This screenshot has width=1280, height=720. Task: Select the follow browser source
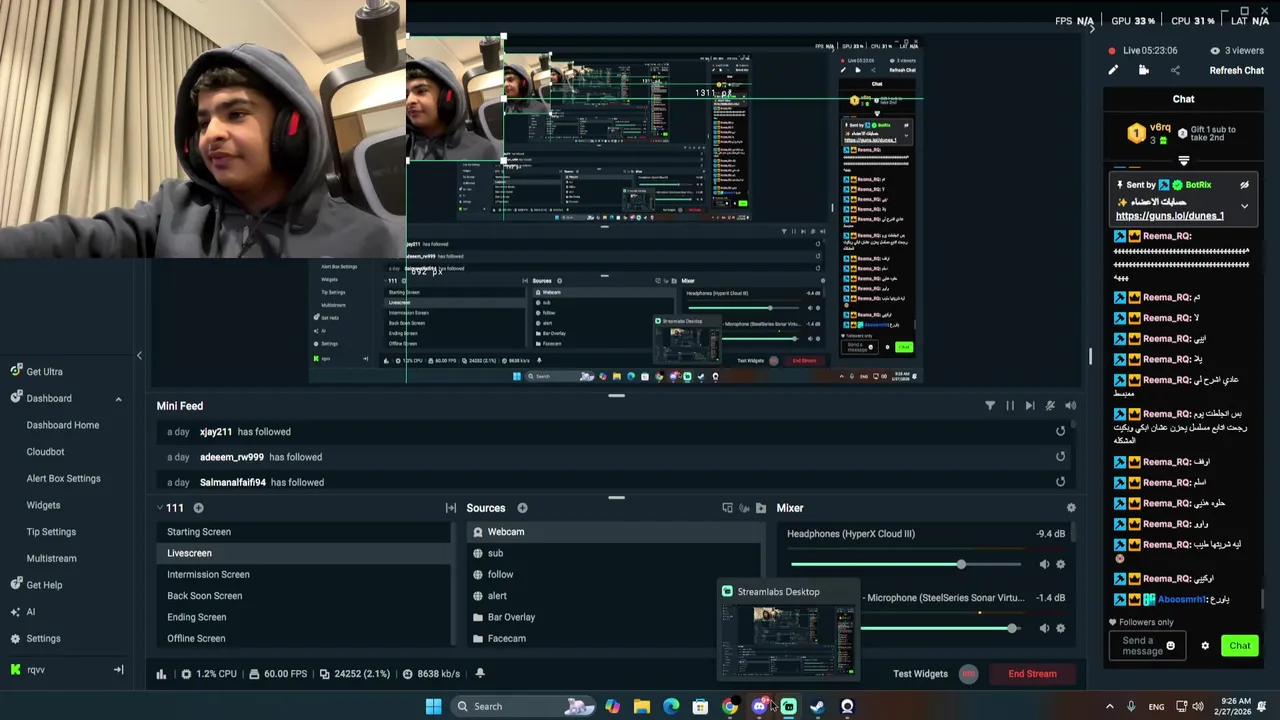click(616, 574)
